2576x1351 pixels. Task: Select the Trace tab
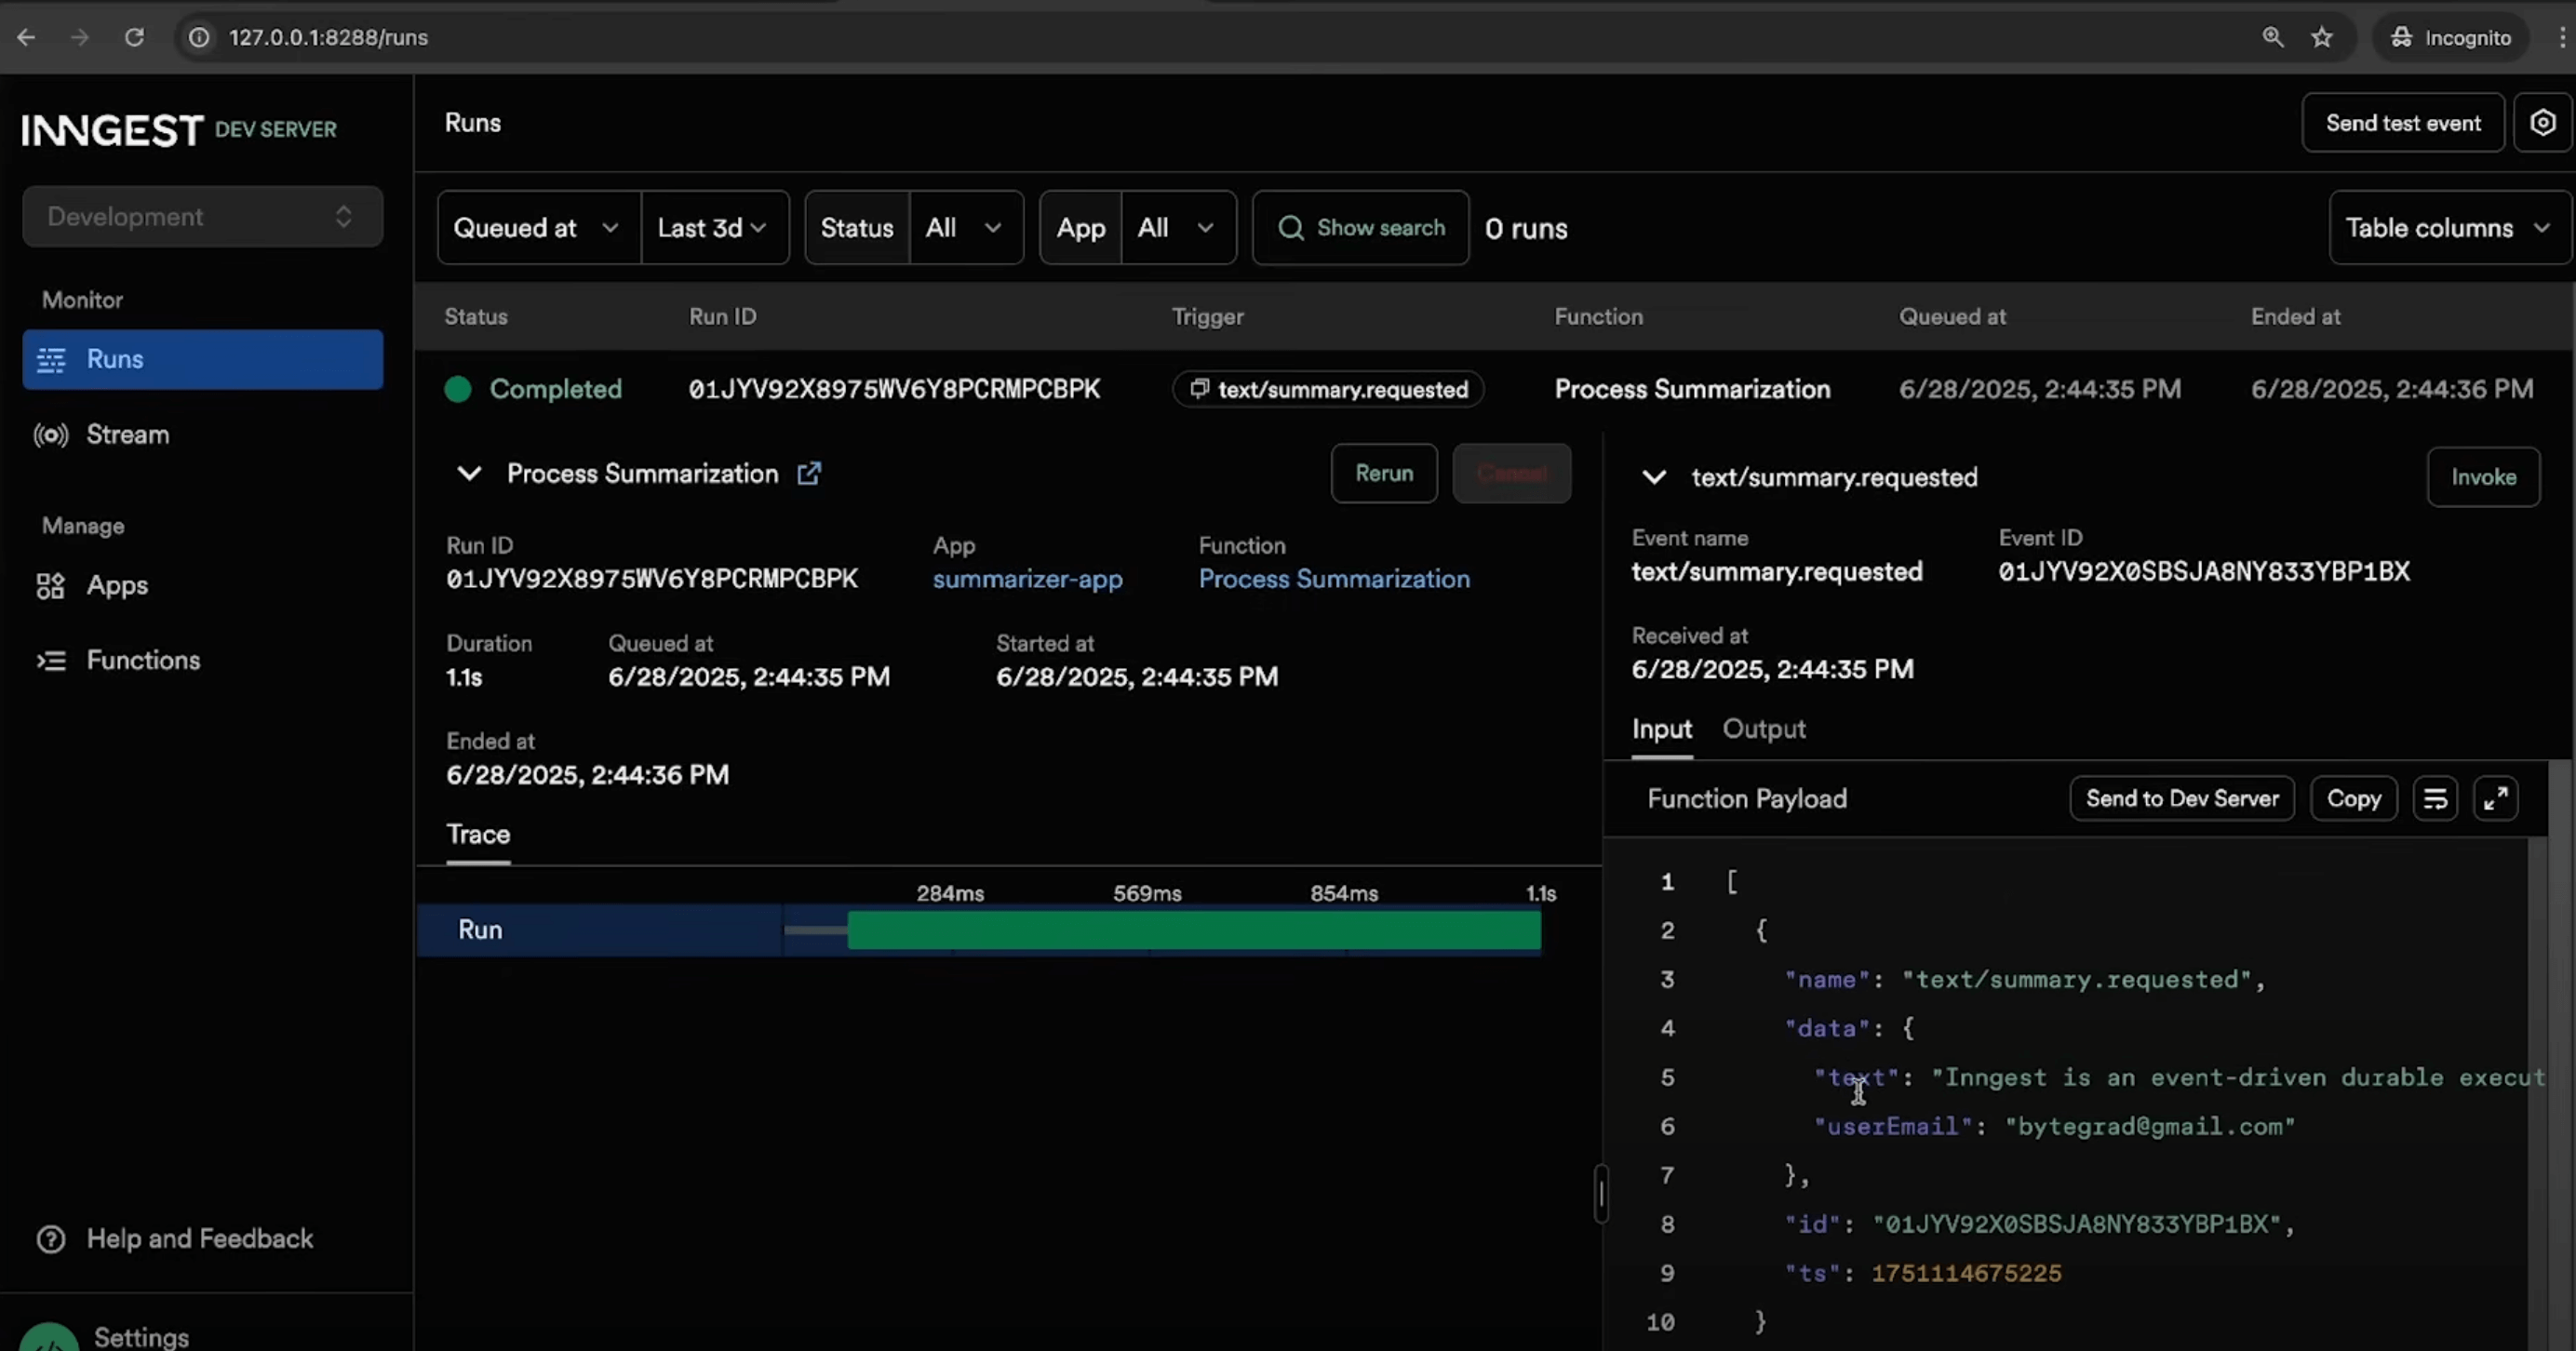tap(478, 834)
